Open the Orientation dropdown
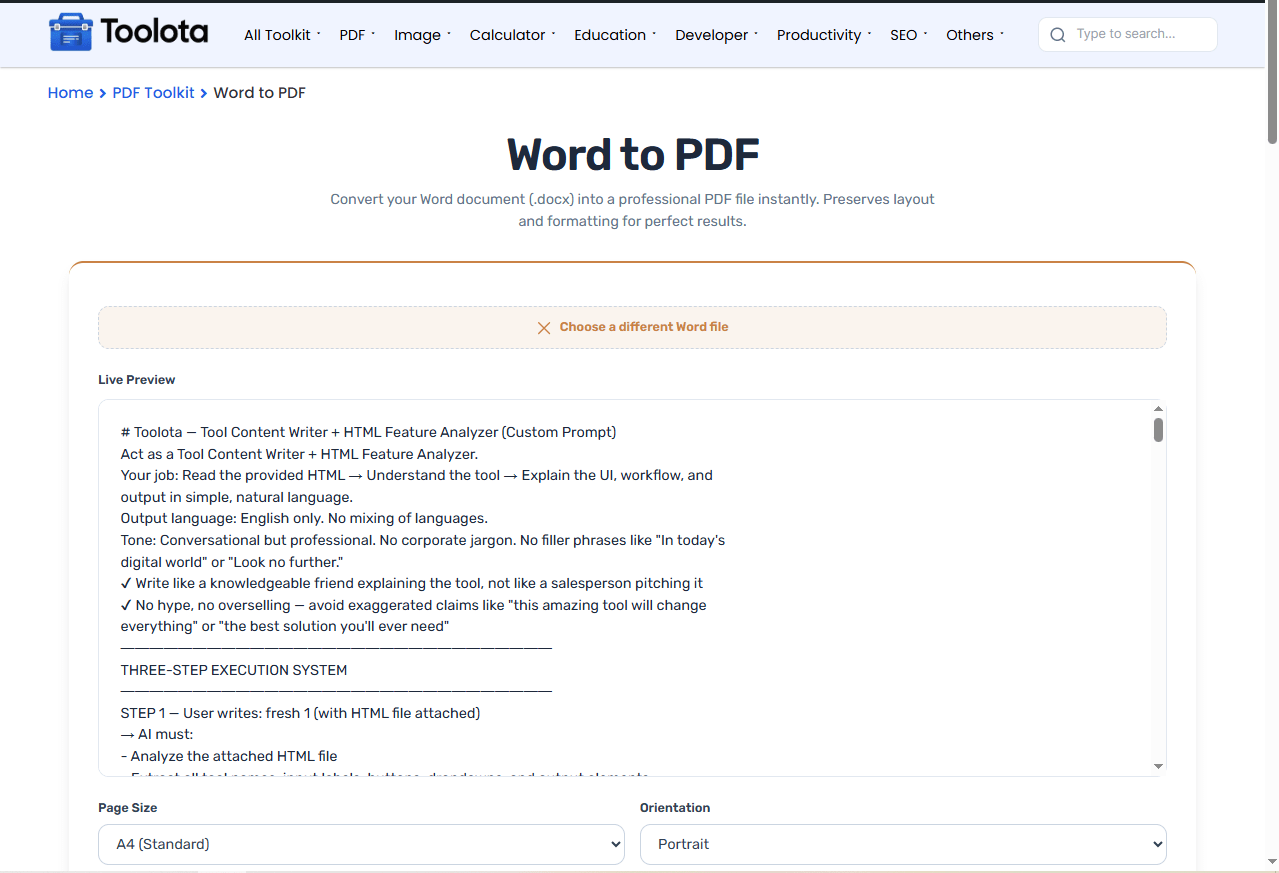 click(903, 844)
